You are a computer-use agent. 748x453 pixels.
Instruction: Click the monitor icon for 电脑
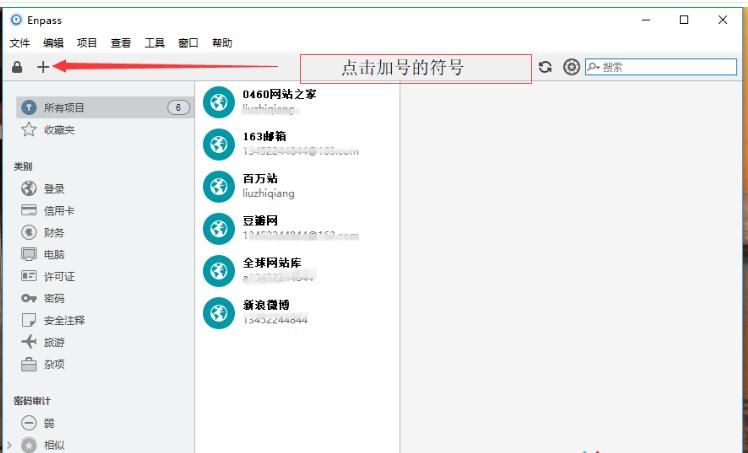(x=29, y=254)
